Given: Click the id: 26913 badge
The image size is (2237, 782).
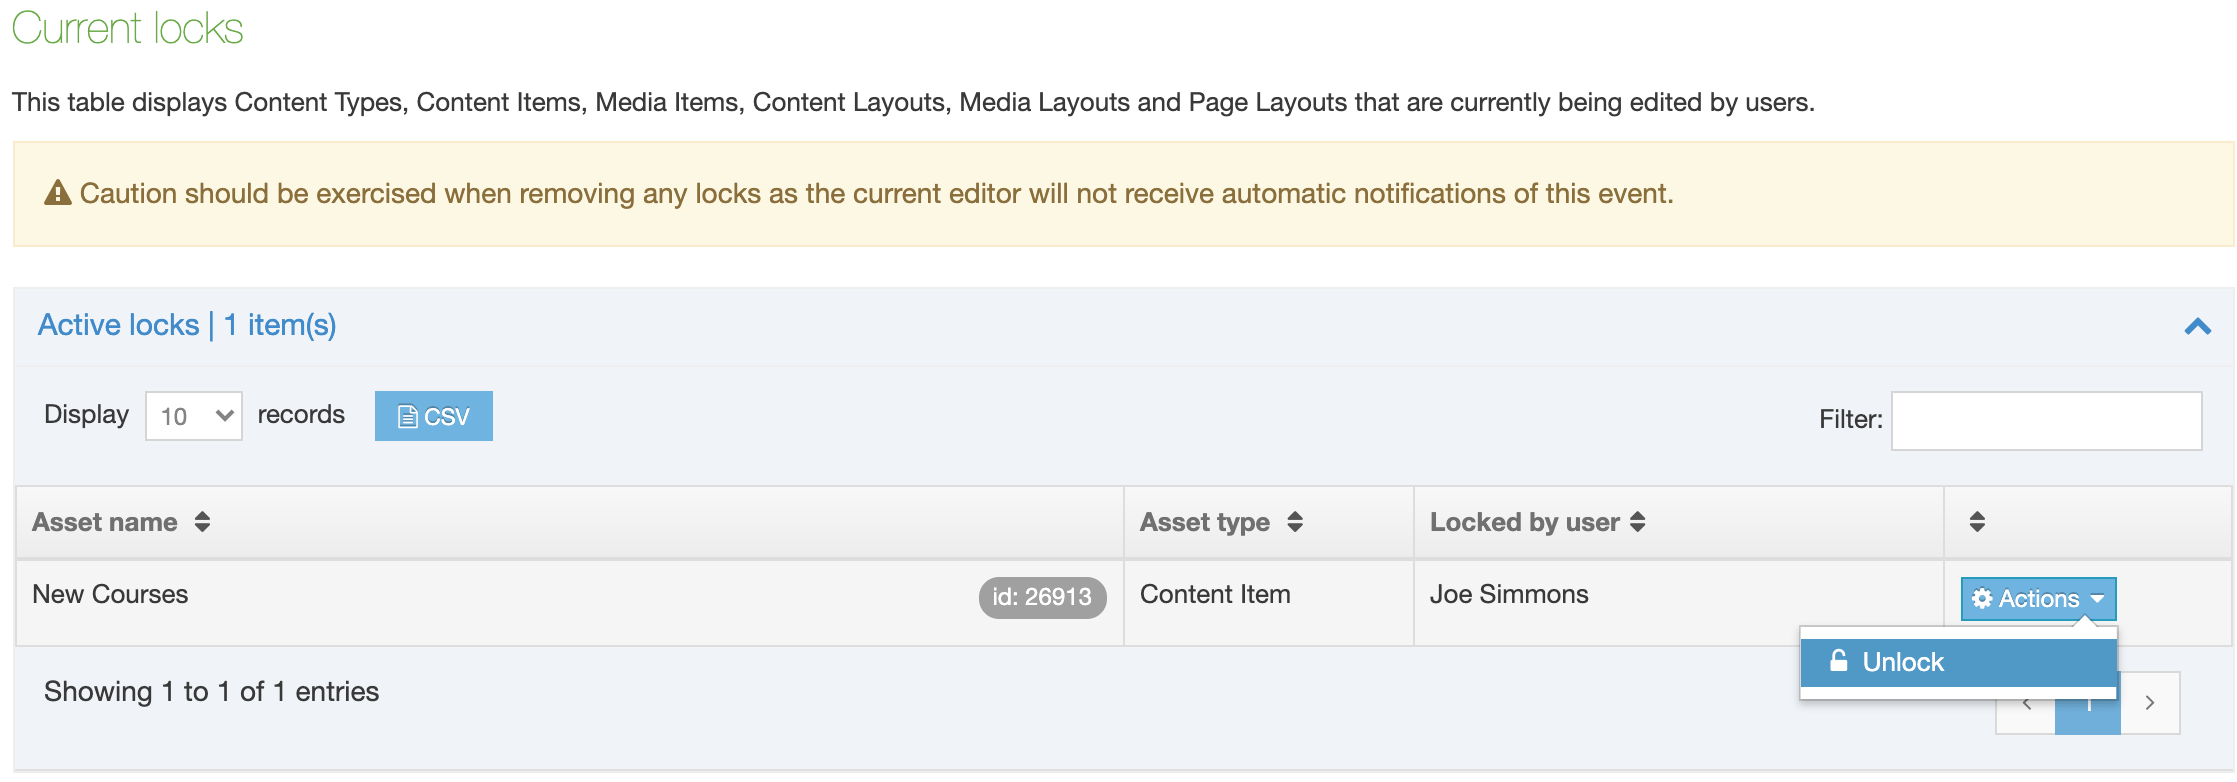Looking at the screenshot, I should [1041, 597].
